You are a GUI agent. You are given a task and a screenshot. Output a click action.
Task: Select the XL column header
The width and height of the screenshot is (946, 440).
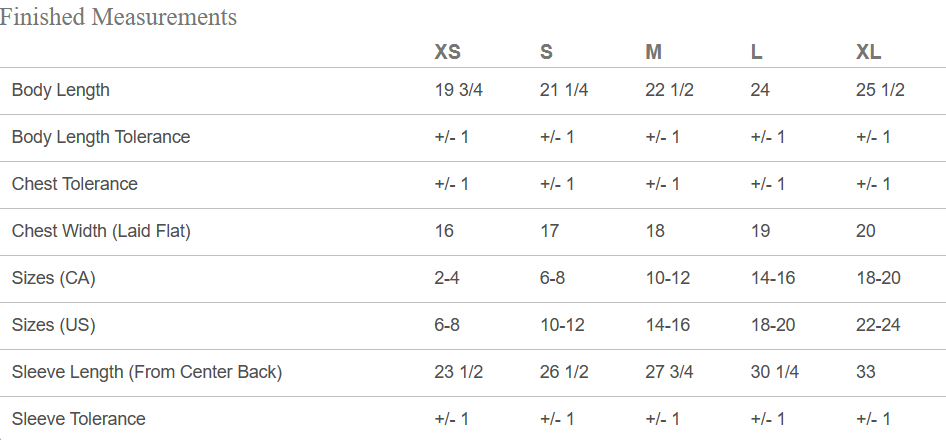869,52
